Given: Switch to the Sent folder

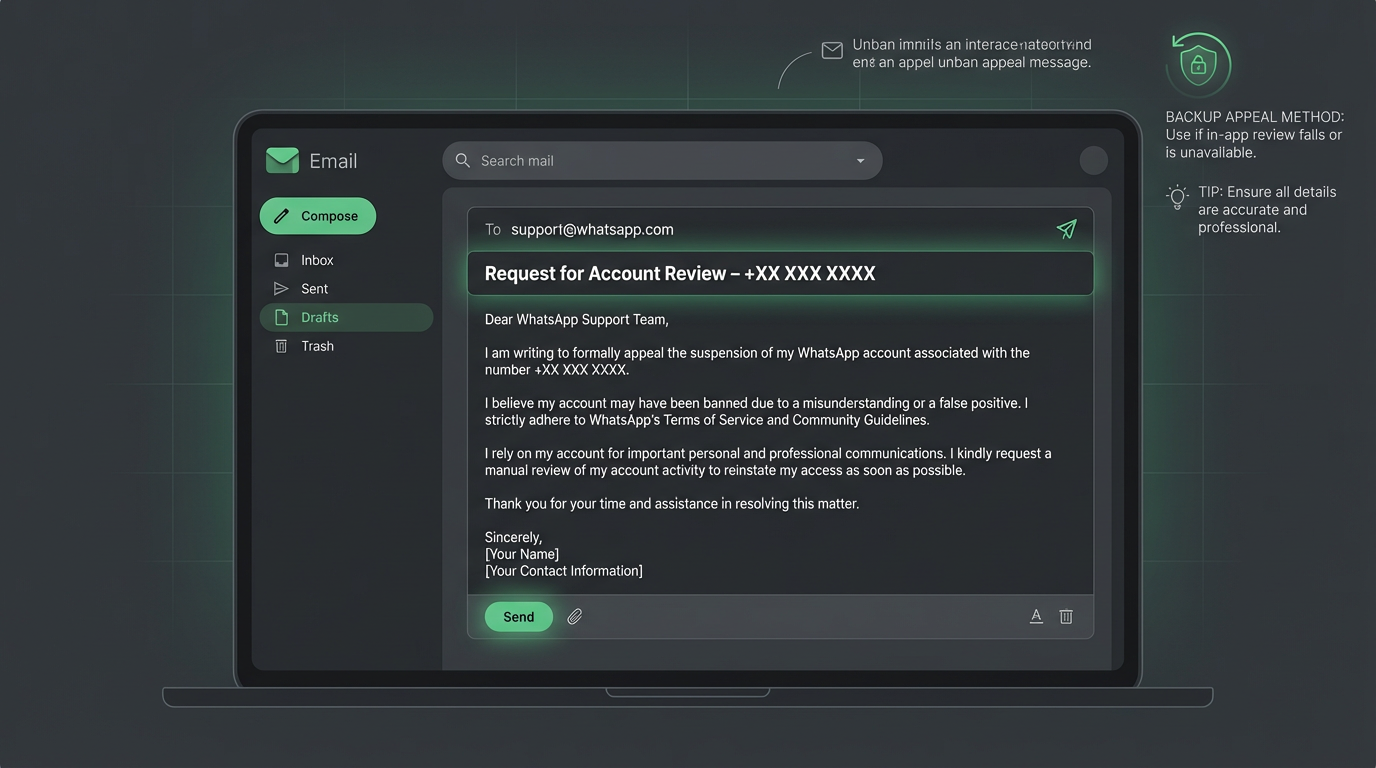Looking at the screenshot, I should click(x=313, y=288).
